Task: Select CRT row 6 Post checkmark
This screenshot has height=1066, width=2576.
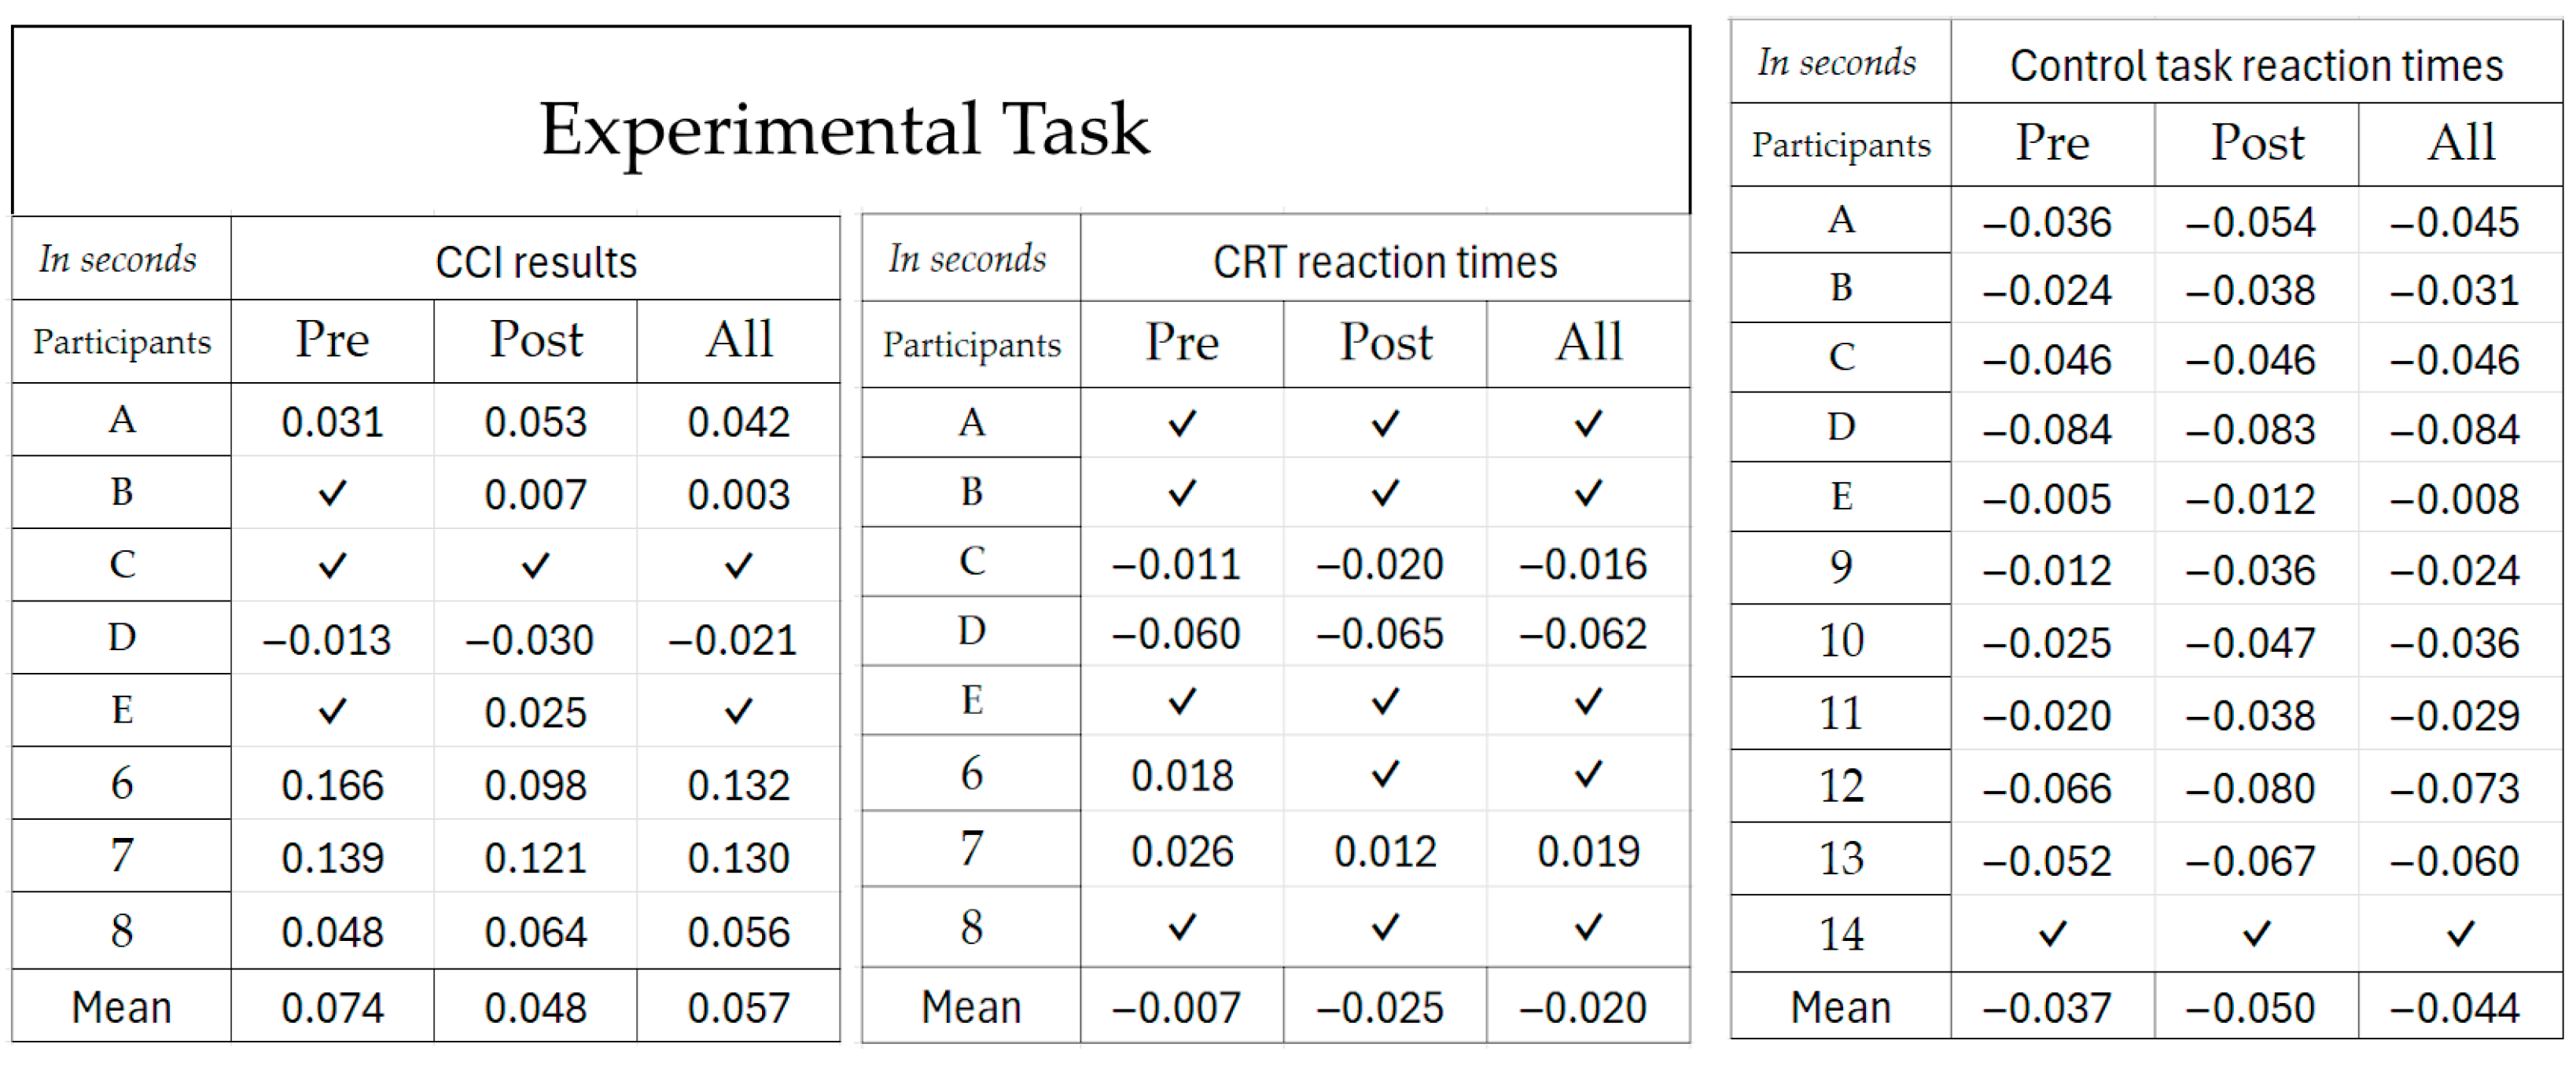Action: coord(1385,774)
